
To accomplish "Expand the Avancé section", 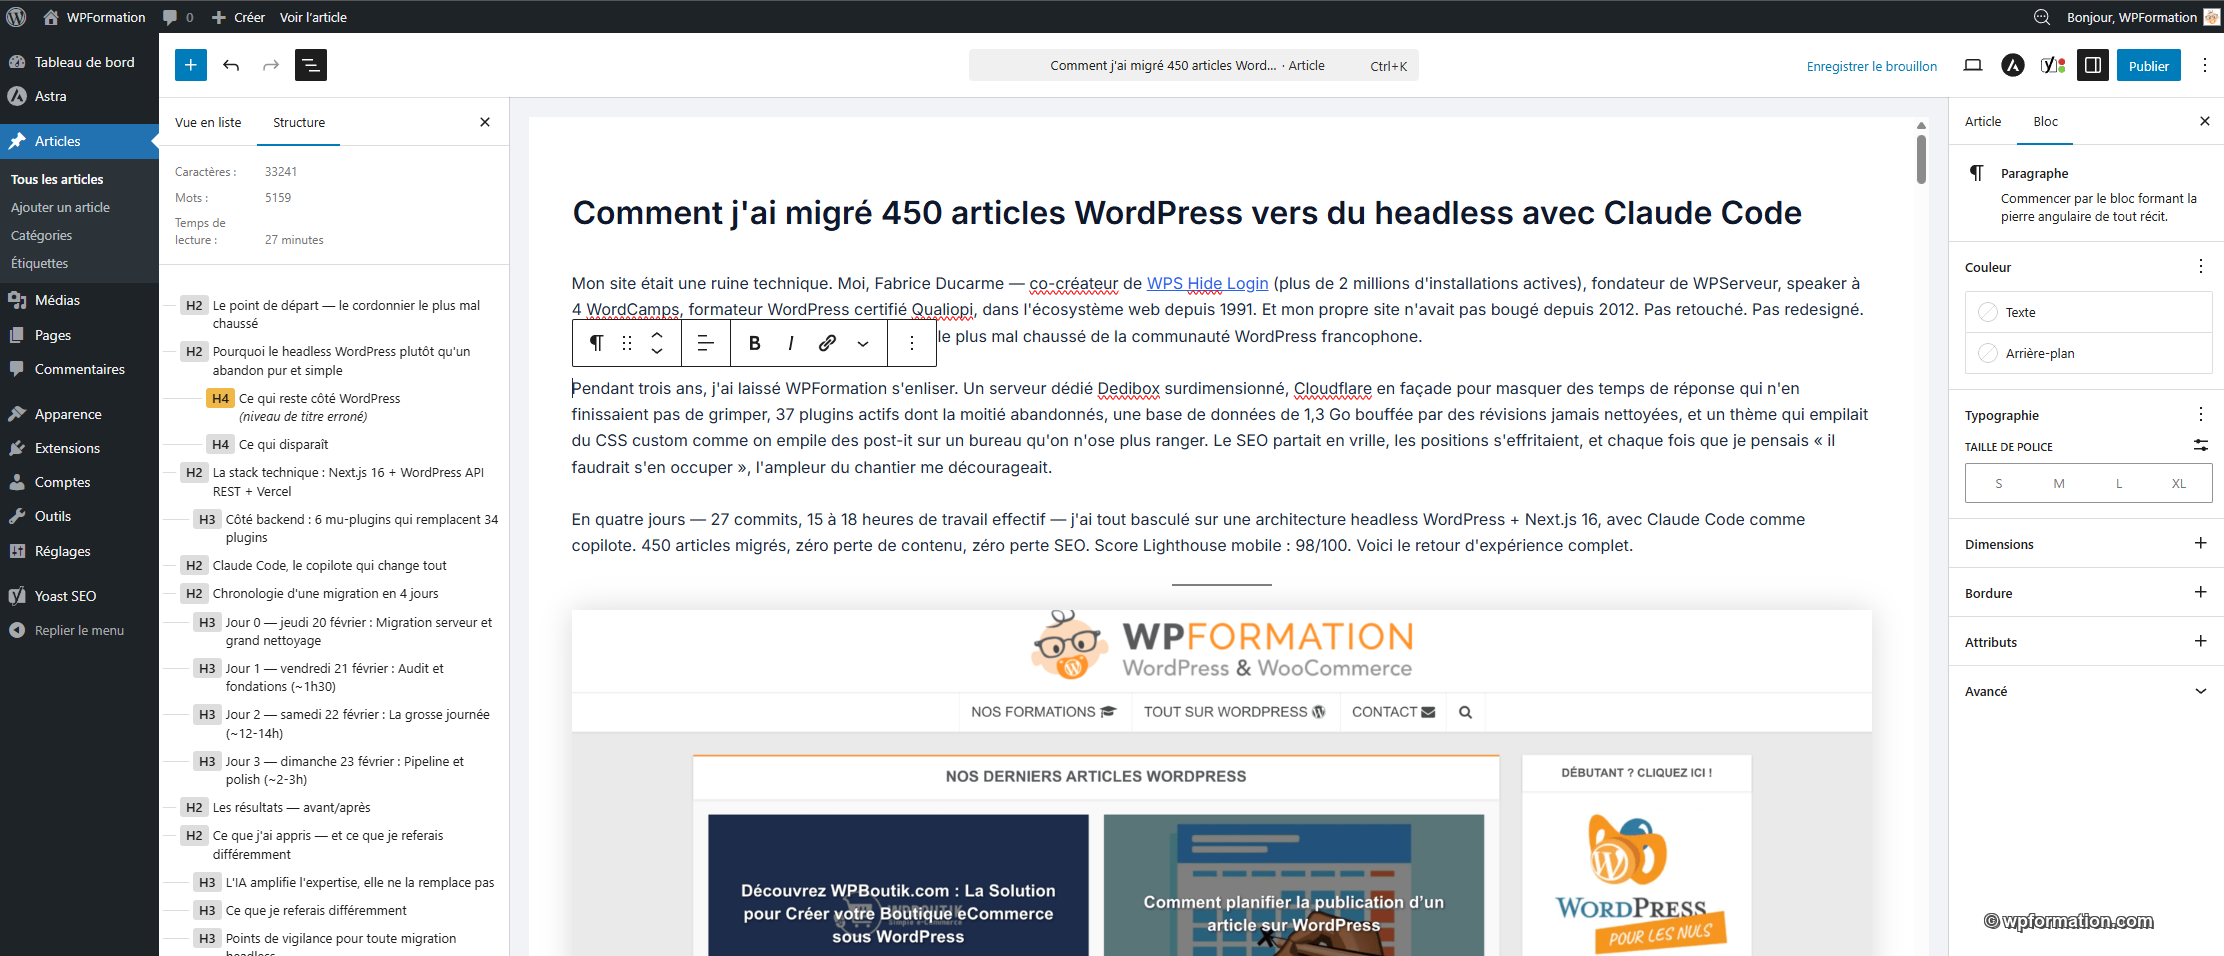I will click(x=2087, y=691).
